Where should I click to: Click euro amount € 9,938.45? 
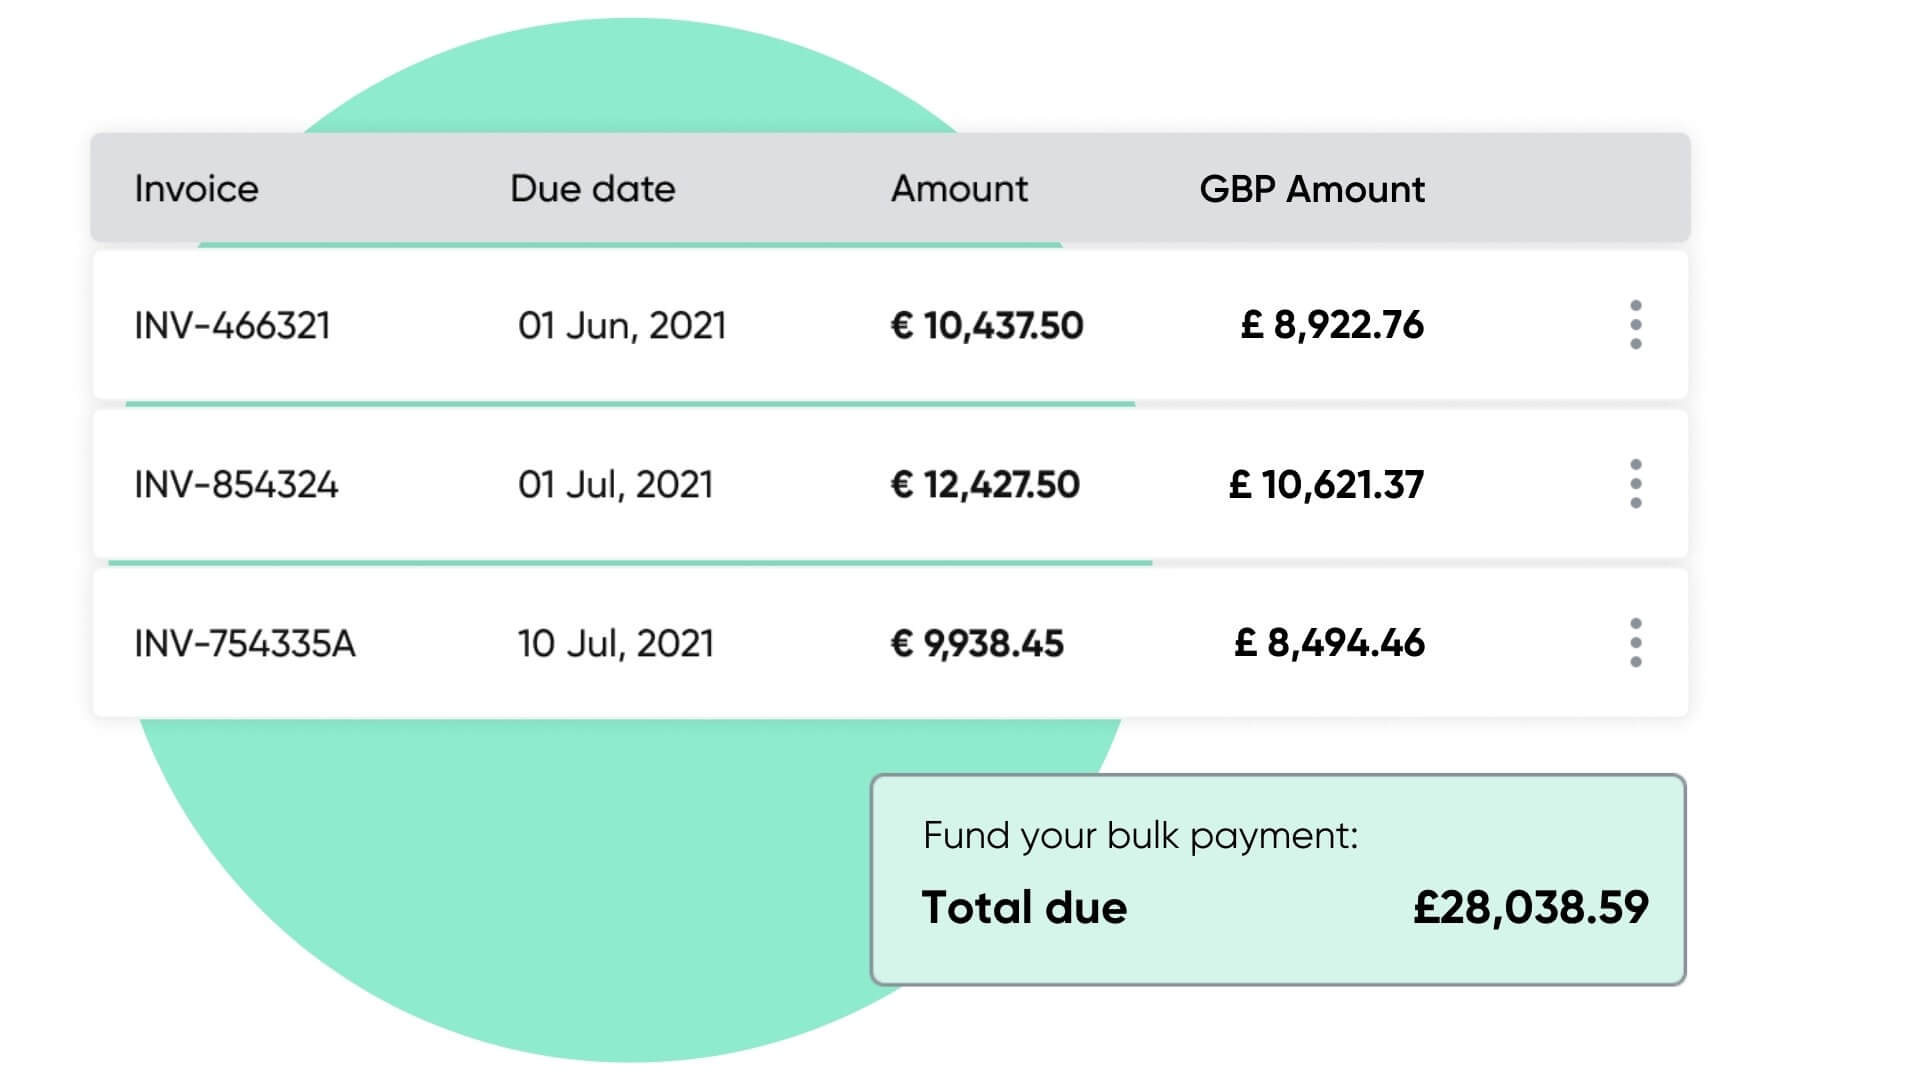click(x=977, y=644)
